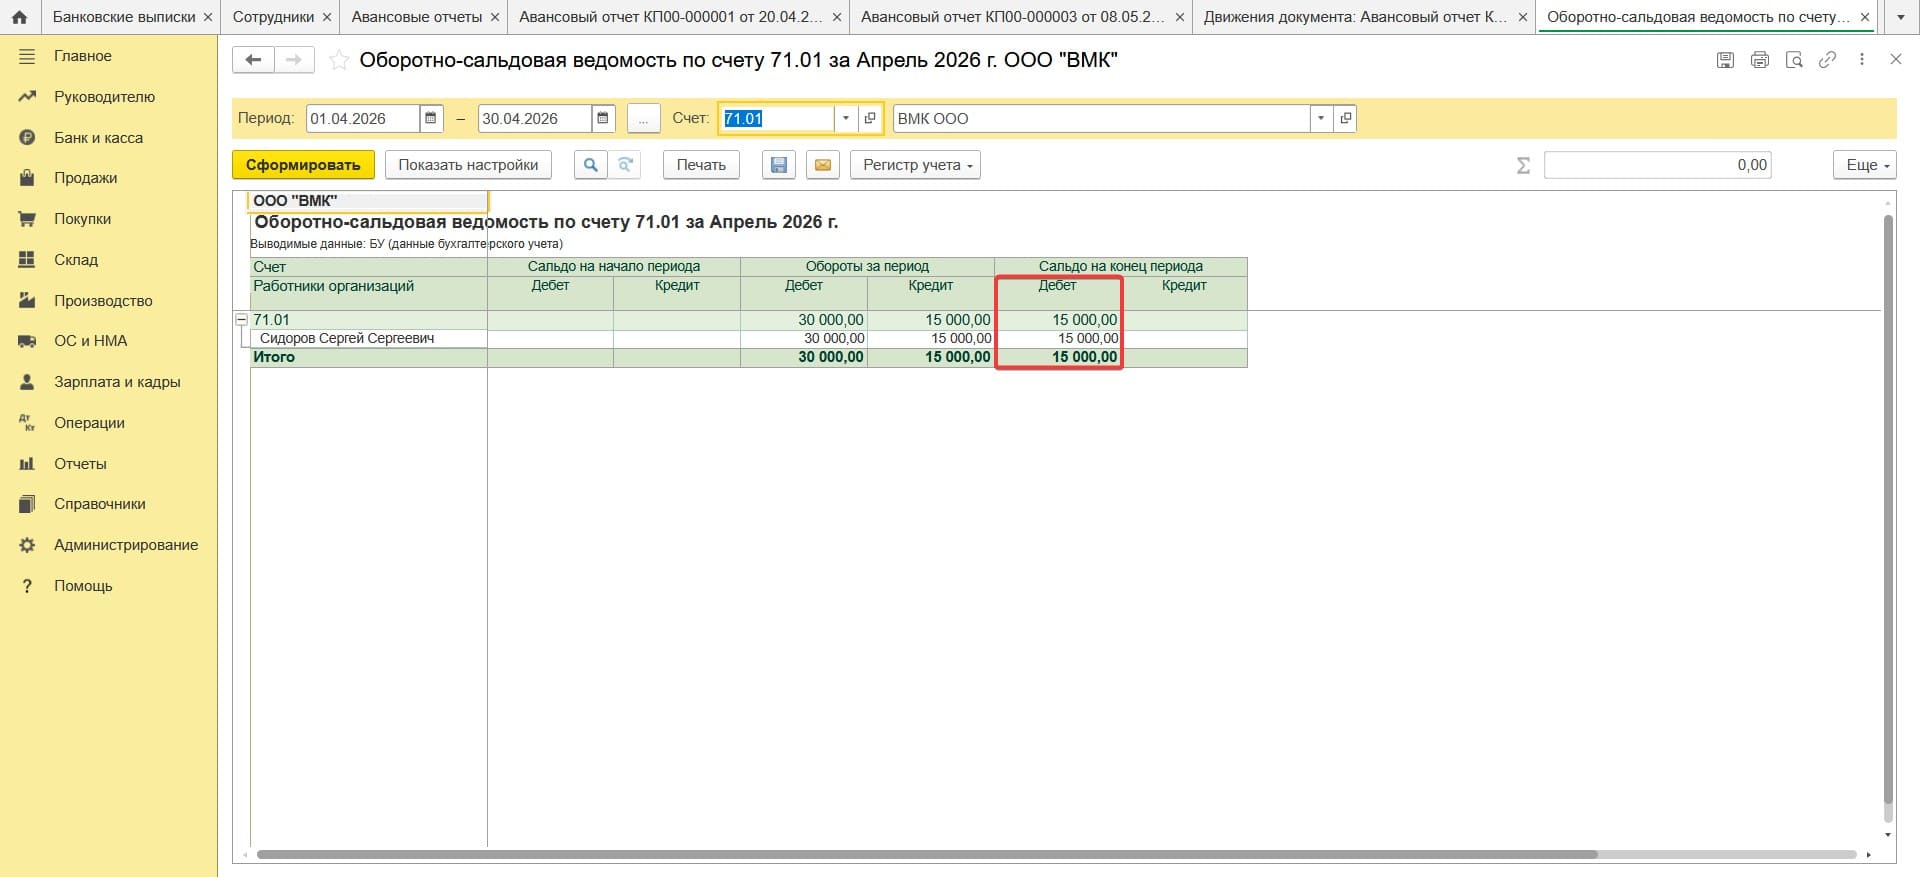Viewport: 1920px width, 877px height.
Task: Click the end date field 30.04.2026
Action: click(534, 118)
